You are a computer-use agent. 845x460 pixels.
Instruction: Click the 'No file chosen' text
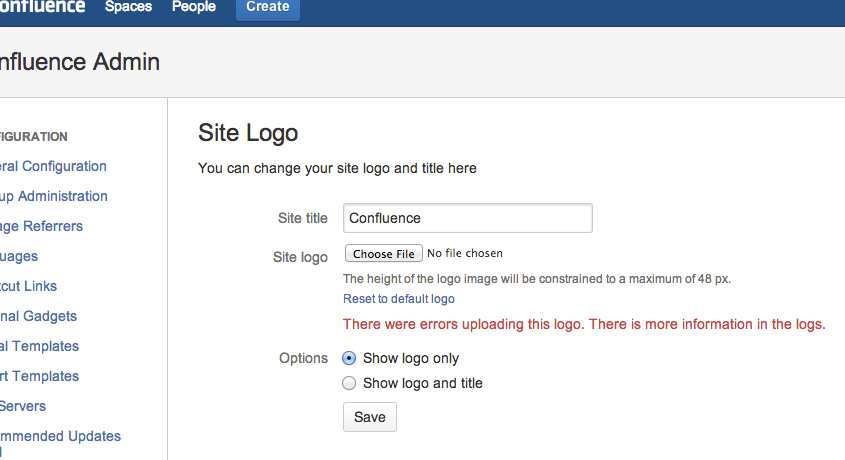pos(465,253)
